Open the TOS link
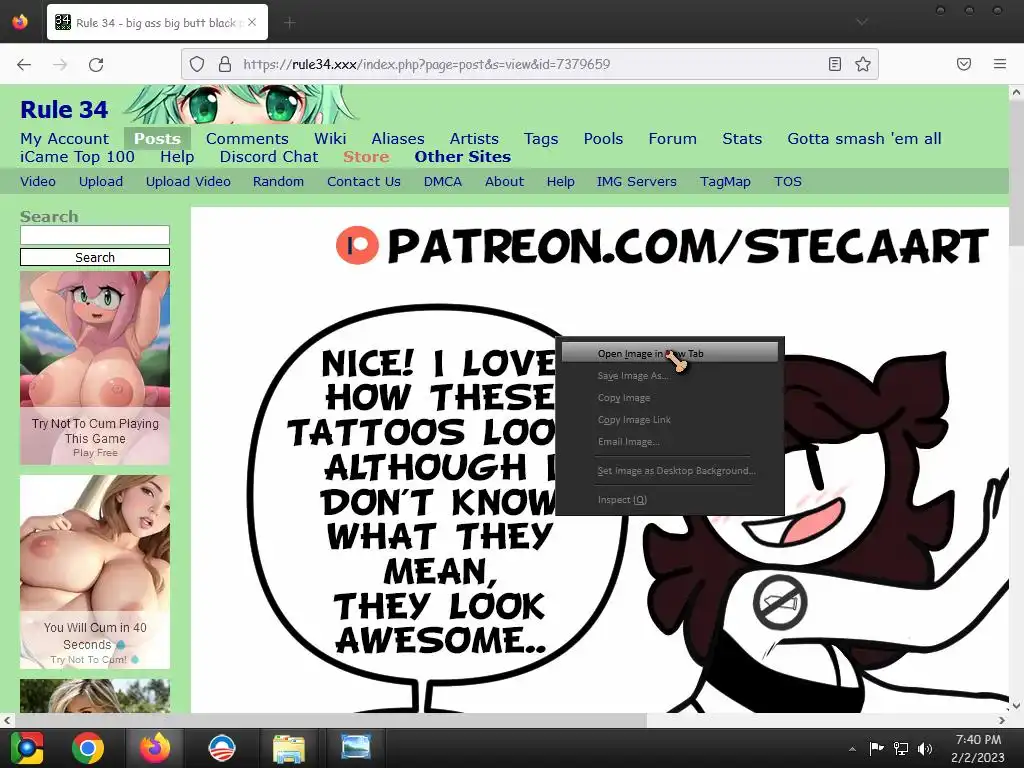This screenshot has height=768, width=1024. tap(788, 182)
